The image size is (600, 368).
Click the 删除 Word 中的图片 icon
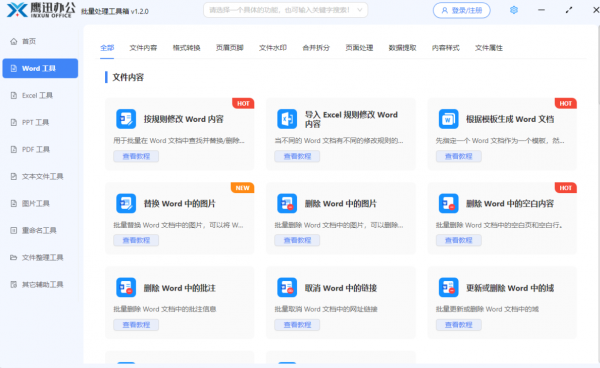[x=287, y=203]
